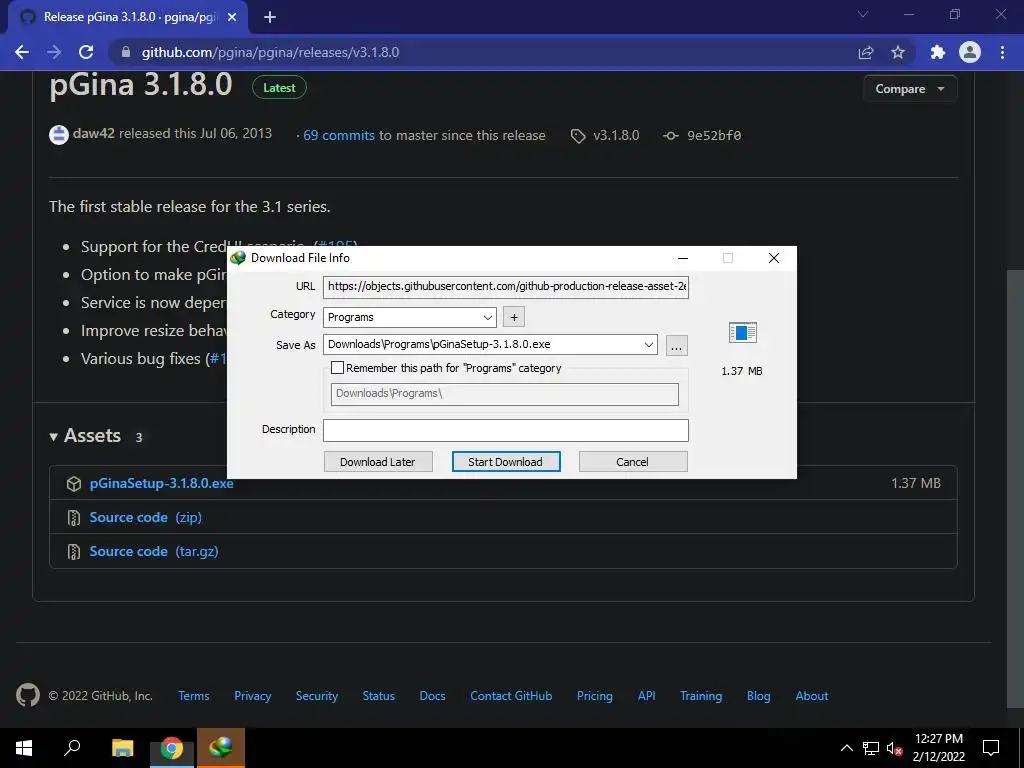Image resolution: width=1024 pixels, height=768 pixels.
Task: Click the v3.1.8.0 tag link
Action: coord(615,135)
